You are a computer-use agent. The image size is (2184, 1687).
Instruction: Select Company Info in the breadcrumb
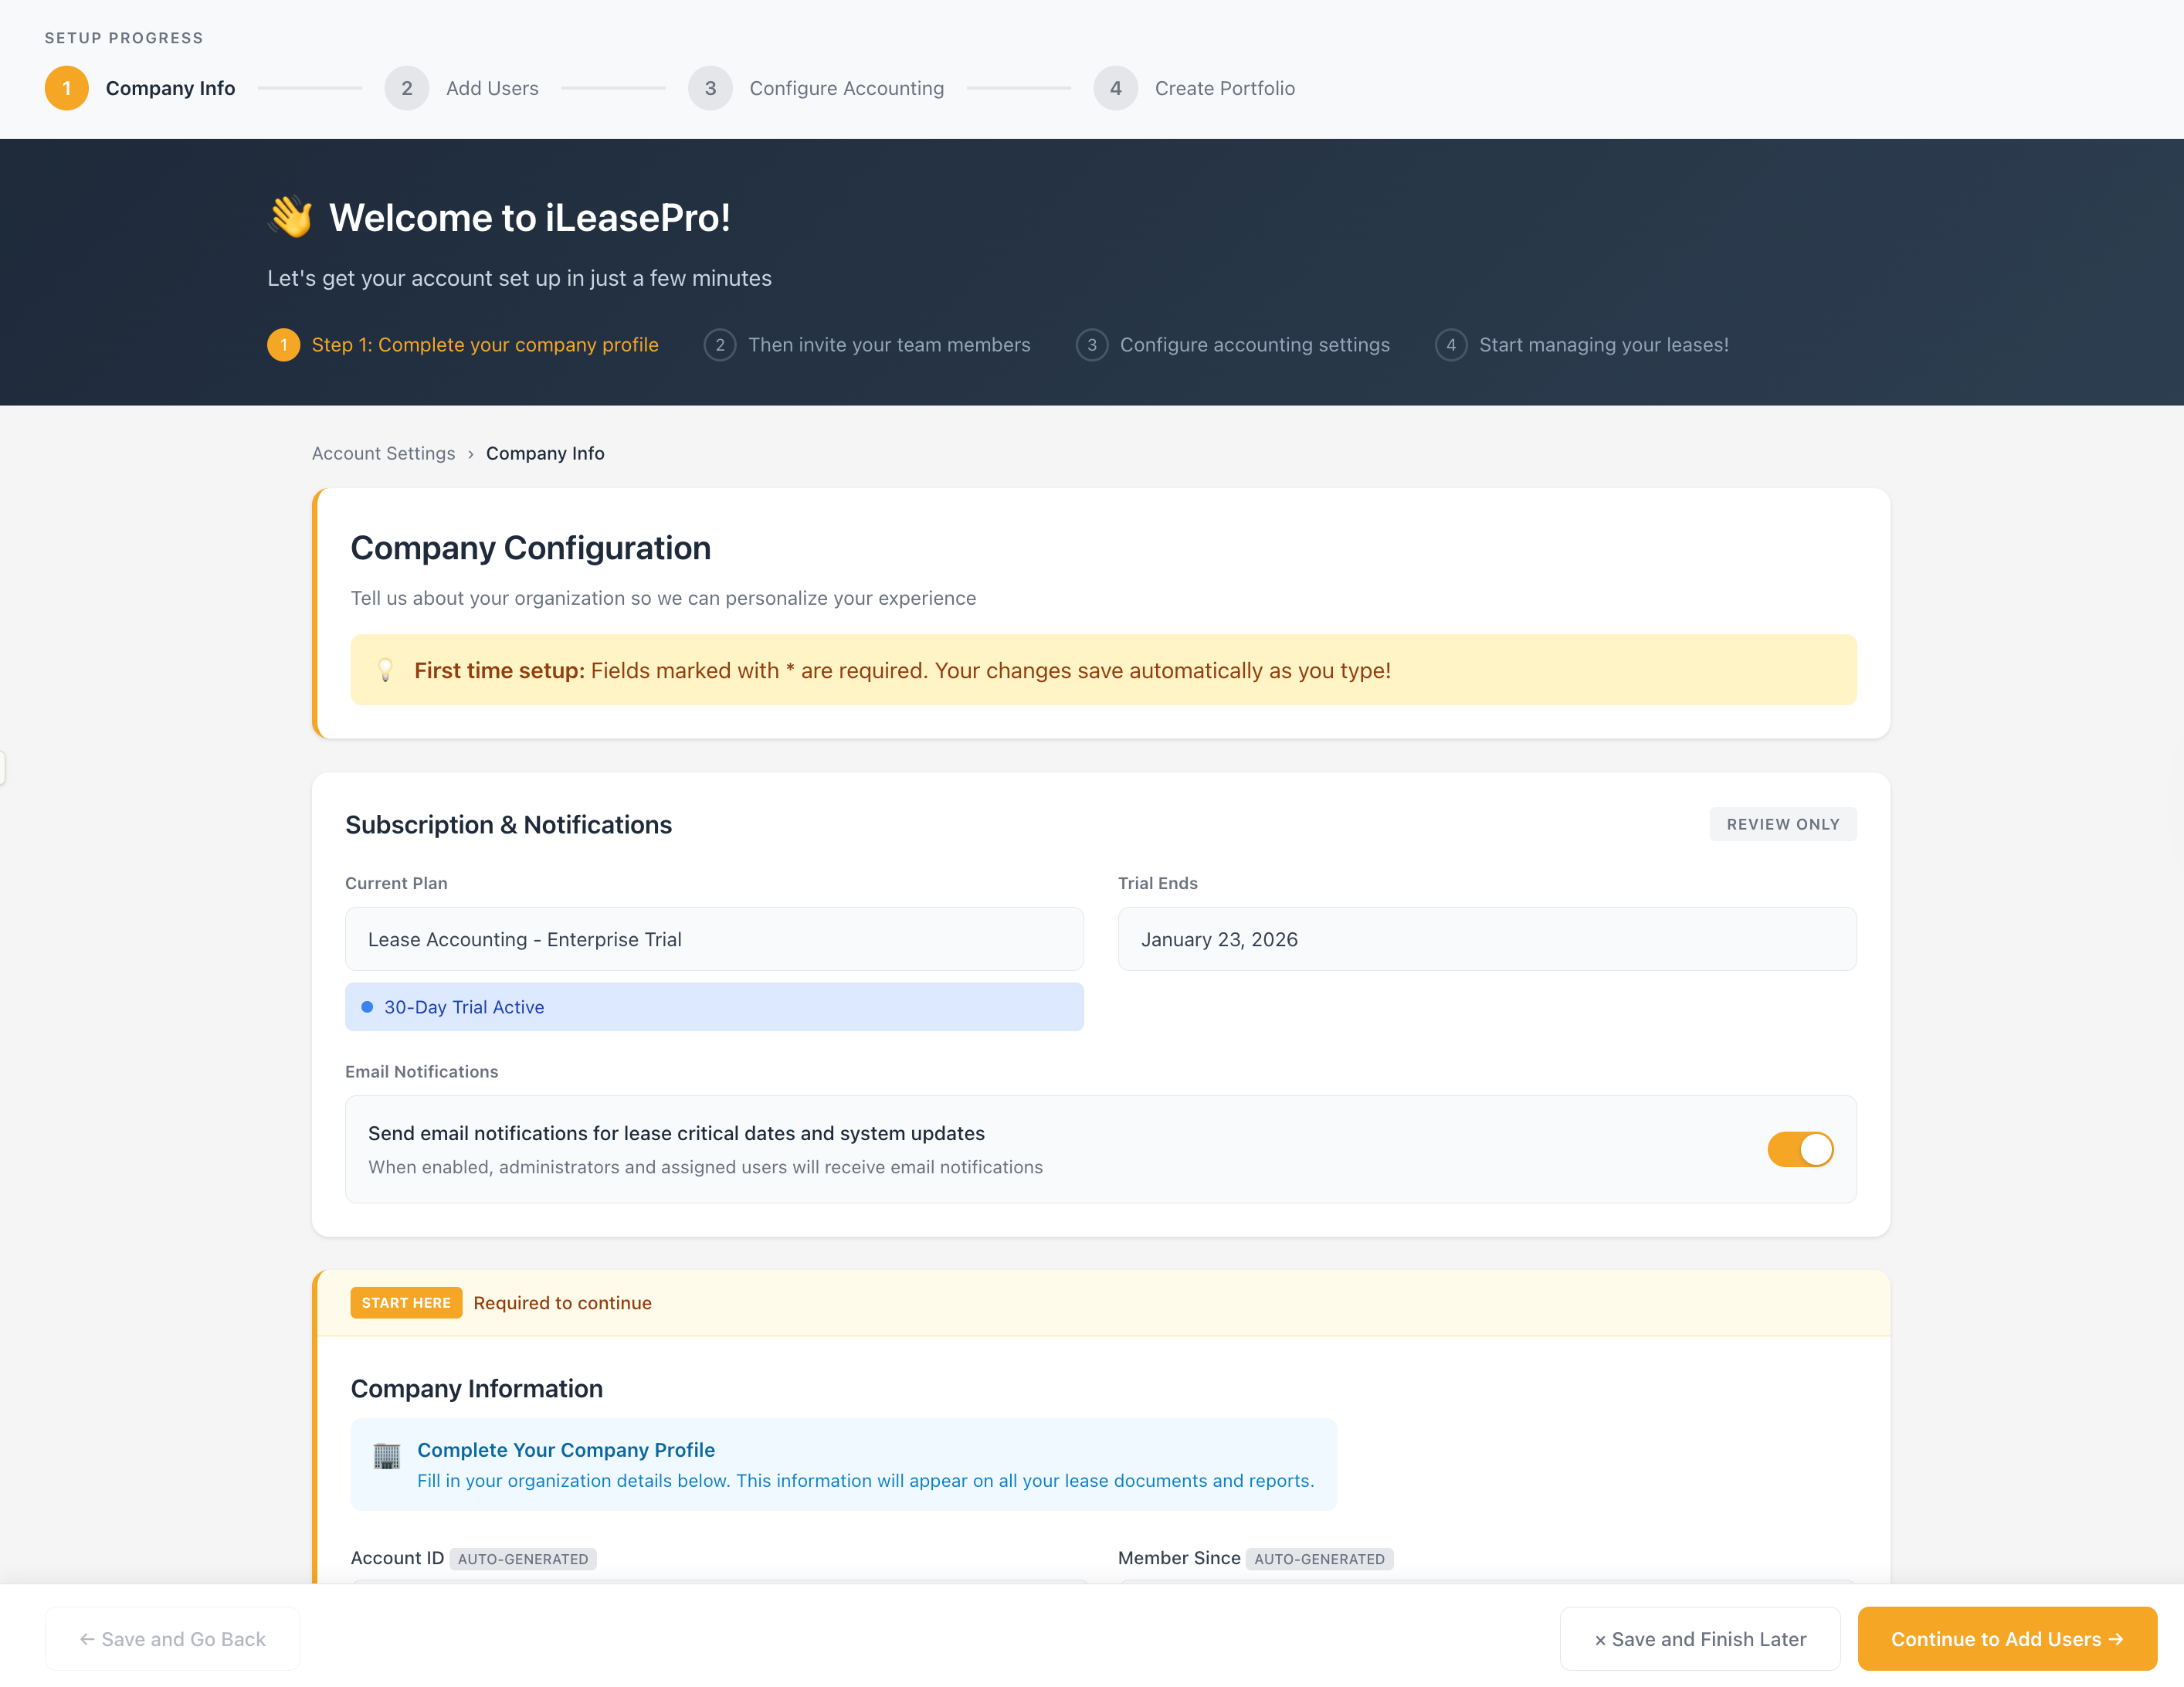545,453
